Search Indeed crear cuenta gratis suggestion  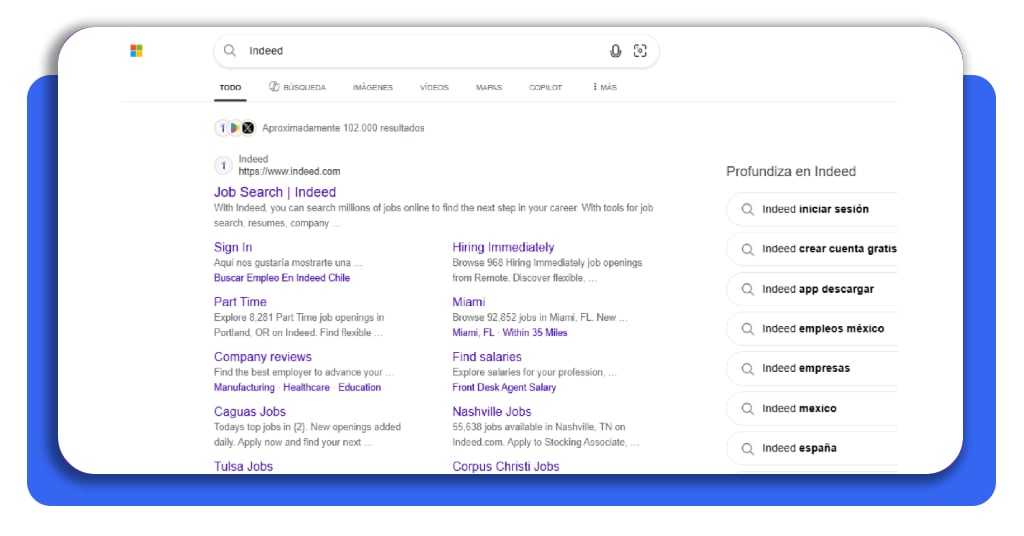coord(812,249)
